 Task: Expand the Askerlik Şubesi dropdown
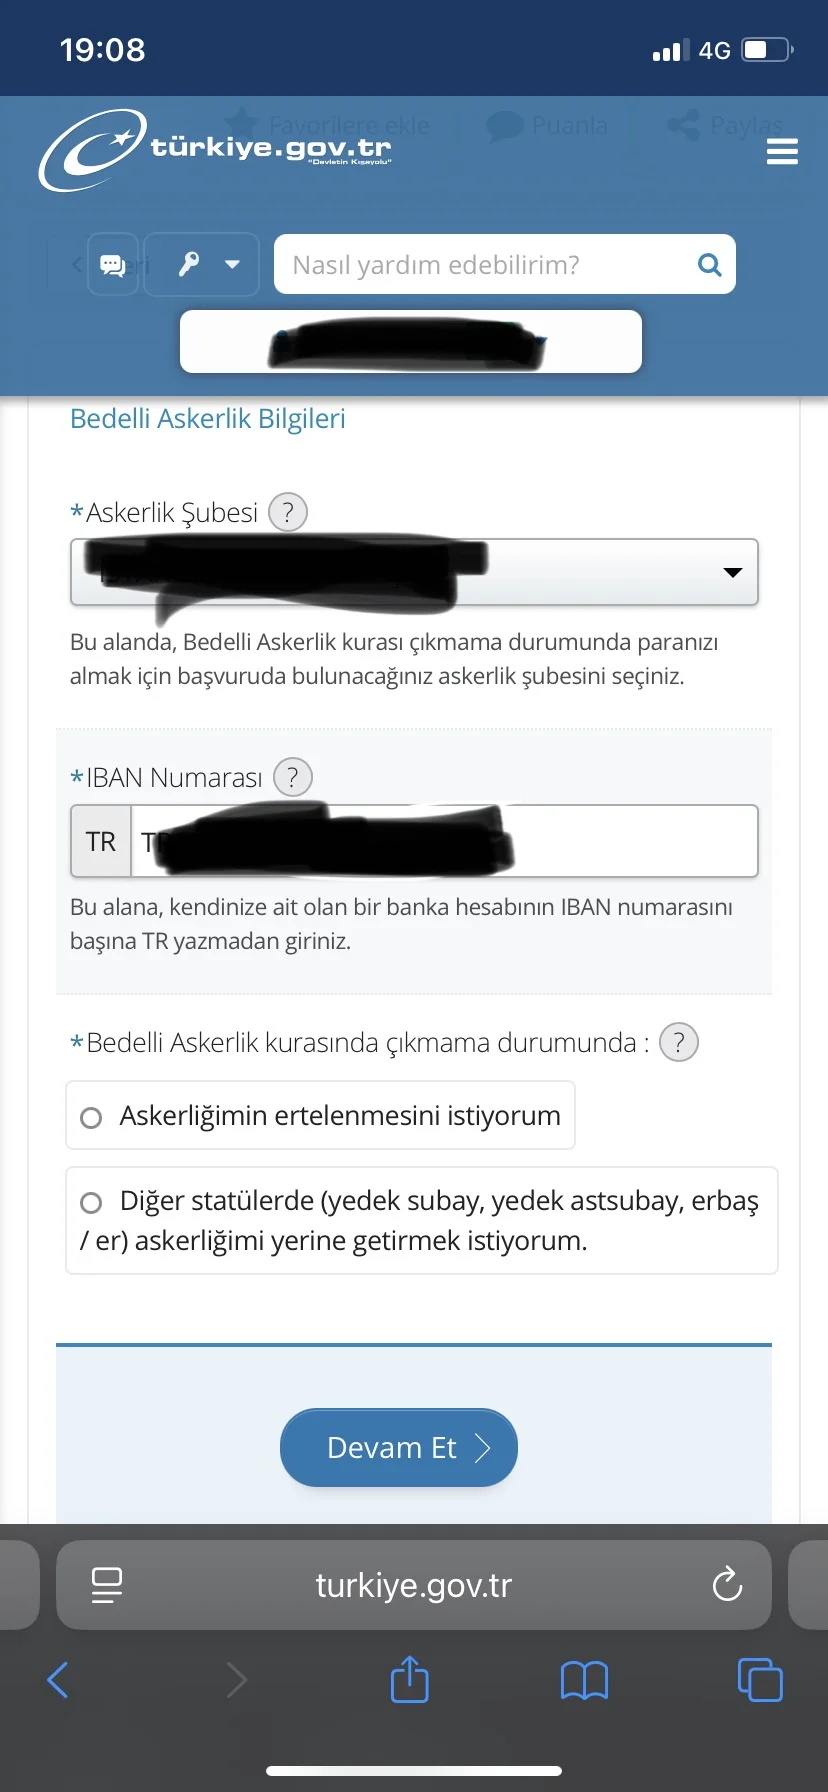click(732, 572)
